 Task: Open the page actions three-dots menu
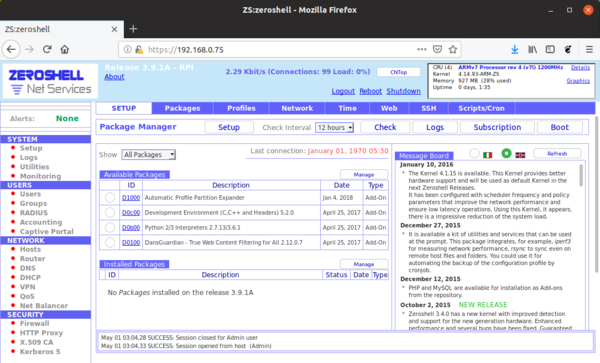(422, 49)
